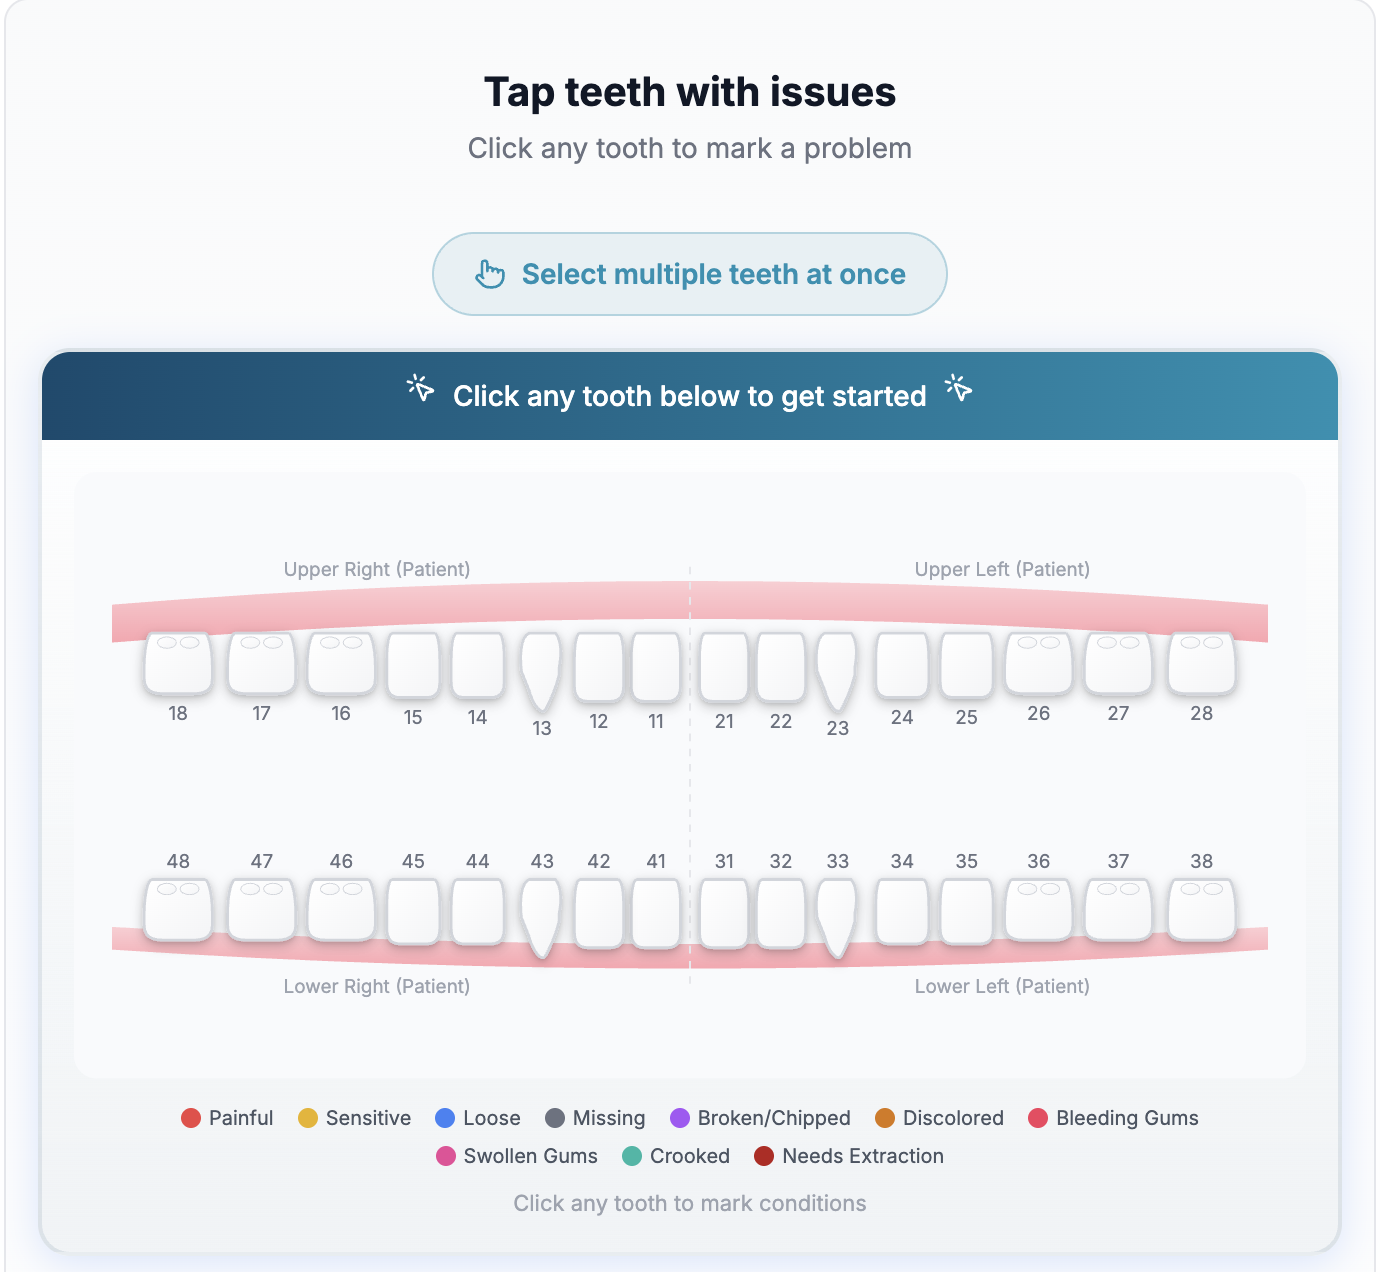The height and width of the screenshot is (1272, 1380).
Task: Click tooth 31 on the lower left
Action: tap(724, 912)
